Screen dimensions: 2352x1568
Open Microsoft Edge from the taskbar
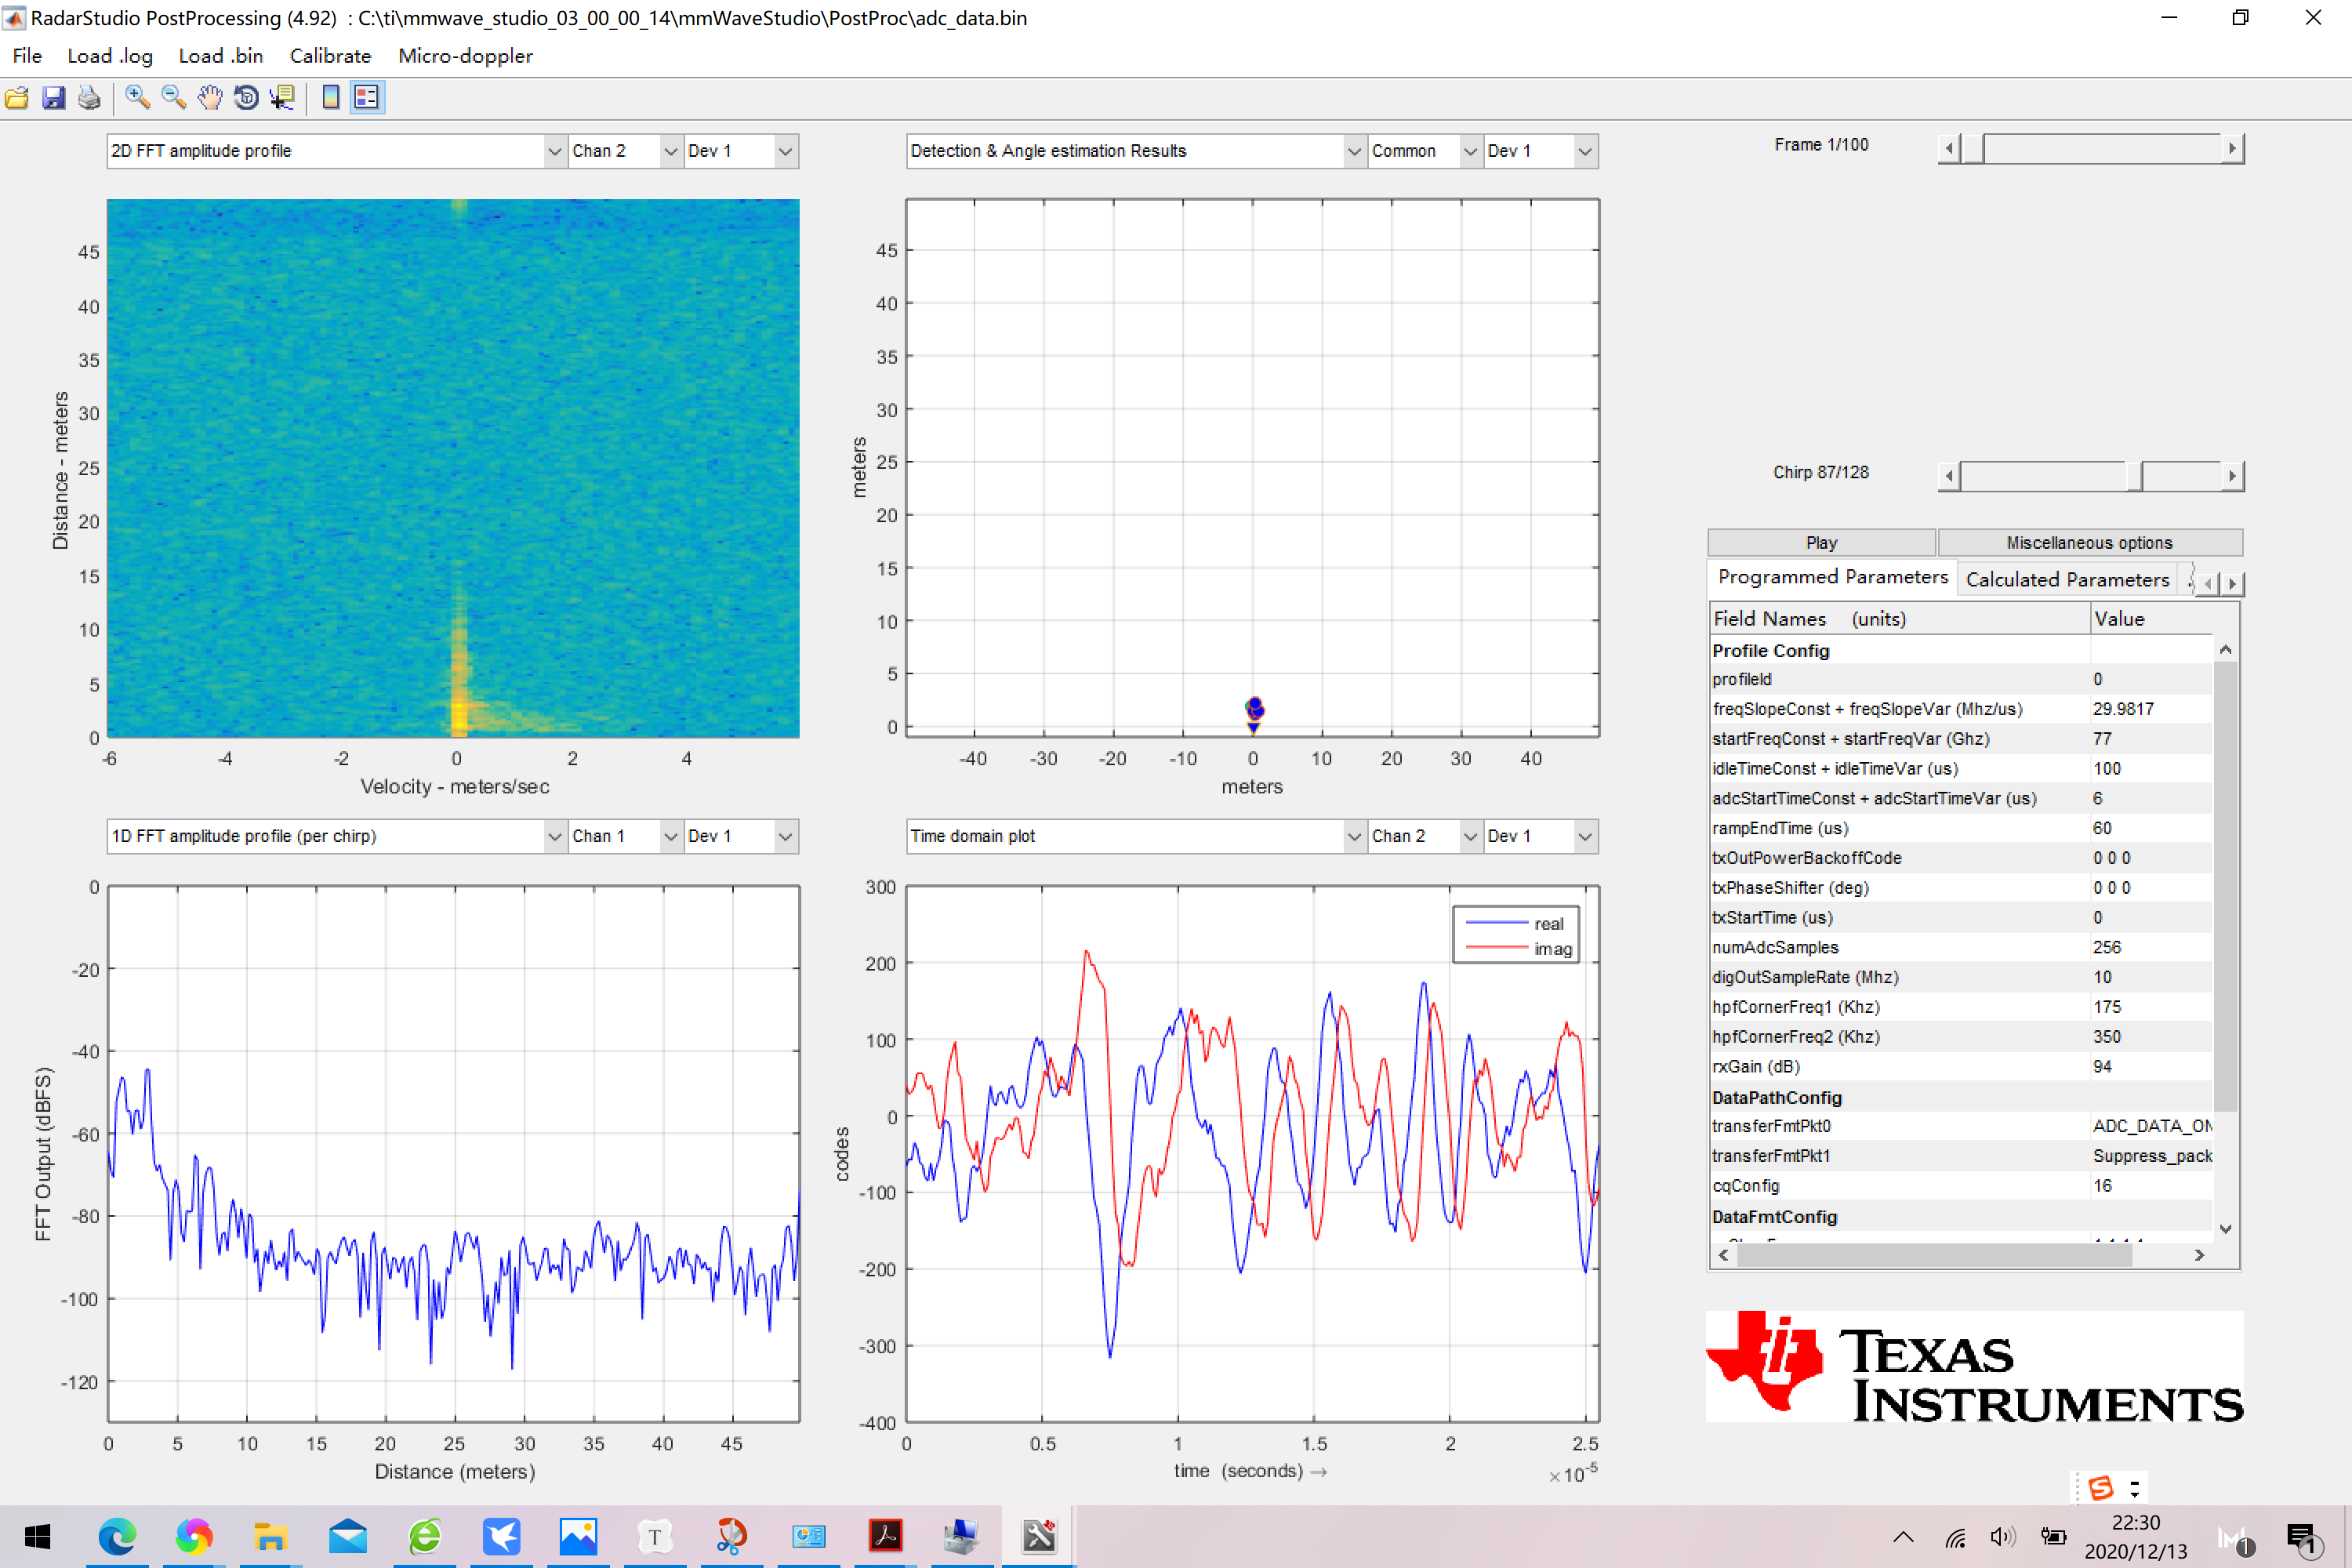coord(117,1536)
